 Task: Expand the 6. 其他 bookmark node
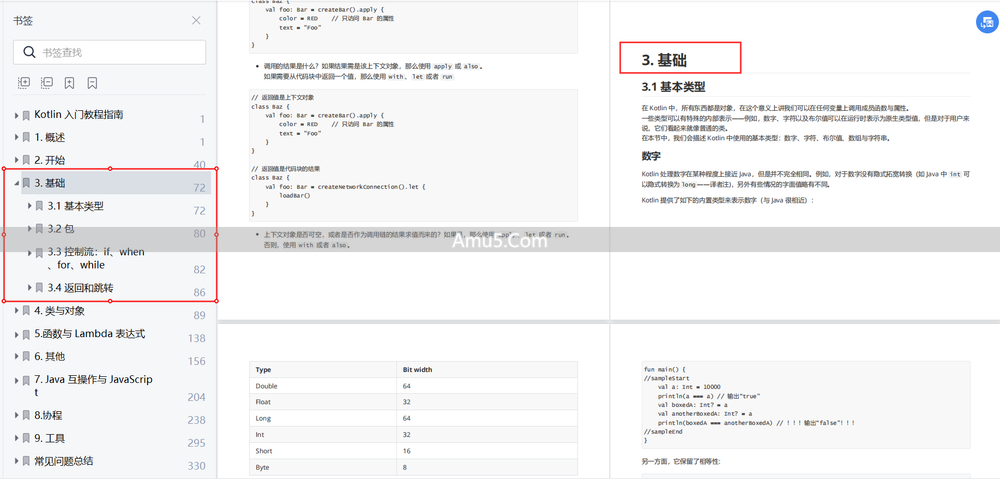(x=17, y=357)
